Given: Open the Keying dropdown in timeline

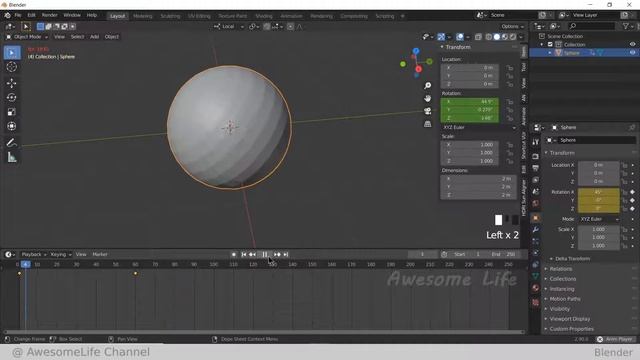Looking at the screenshot, I should 60,254.
